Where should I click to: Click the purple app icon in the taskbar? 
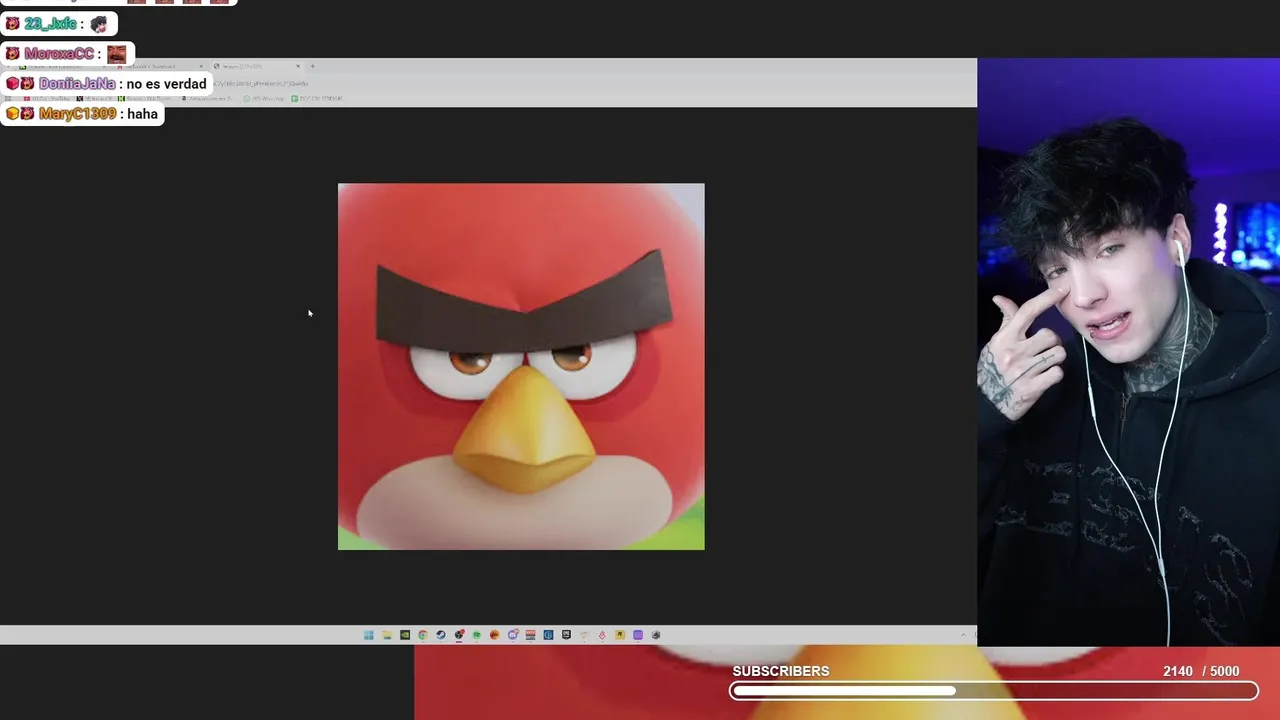click(638, 635)
